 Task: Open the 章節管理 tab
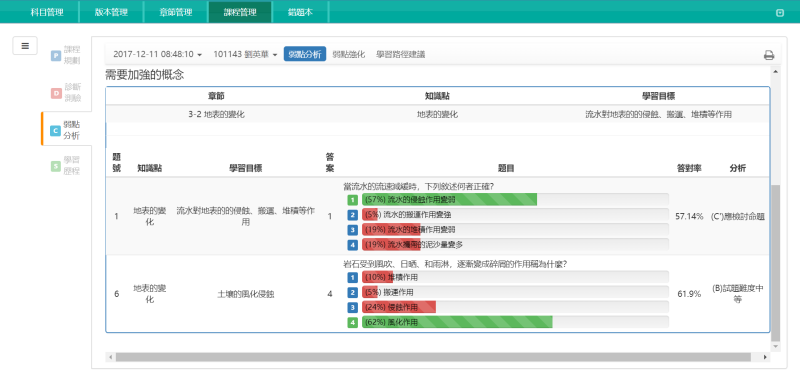pyautogui.click(x=176, y=12)
